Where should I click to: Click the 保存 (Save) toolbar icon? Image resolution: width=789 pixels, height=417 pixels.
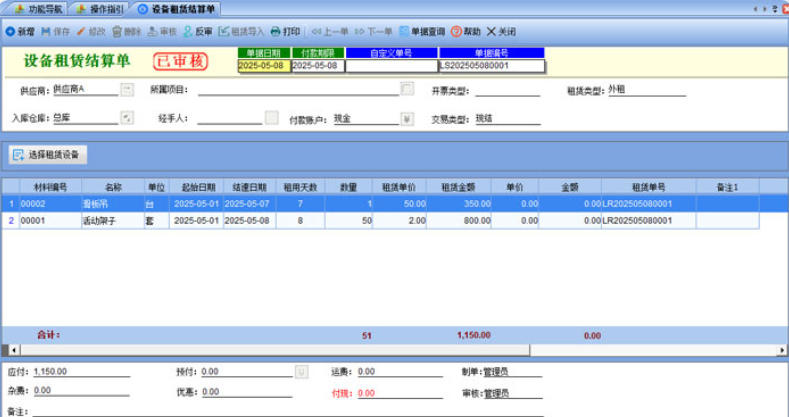[56, 32]
